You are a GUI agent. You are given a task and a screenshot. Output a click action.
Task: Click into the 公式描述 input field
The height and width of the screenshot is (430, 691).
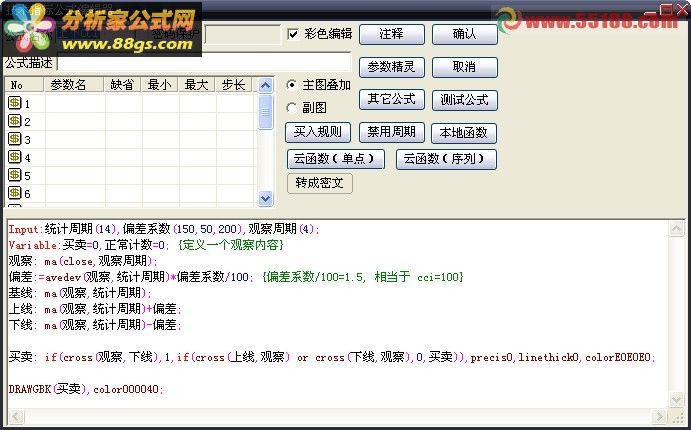[204, 63]
